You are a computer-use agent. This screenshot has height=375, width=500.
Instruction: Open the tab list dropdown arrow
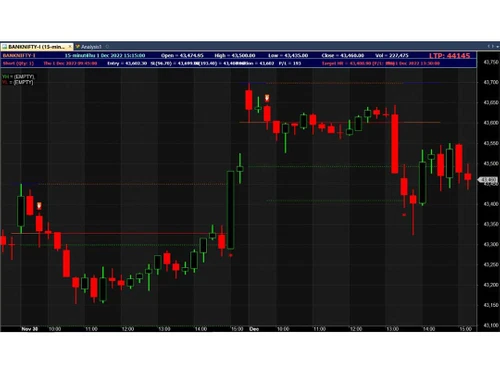497,47
